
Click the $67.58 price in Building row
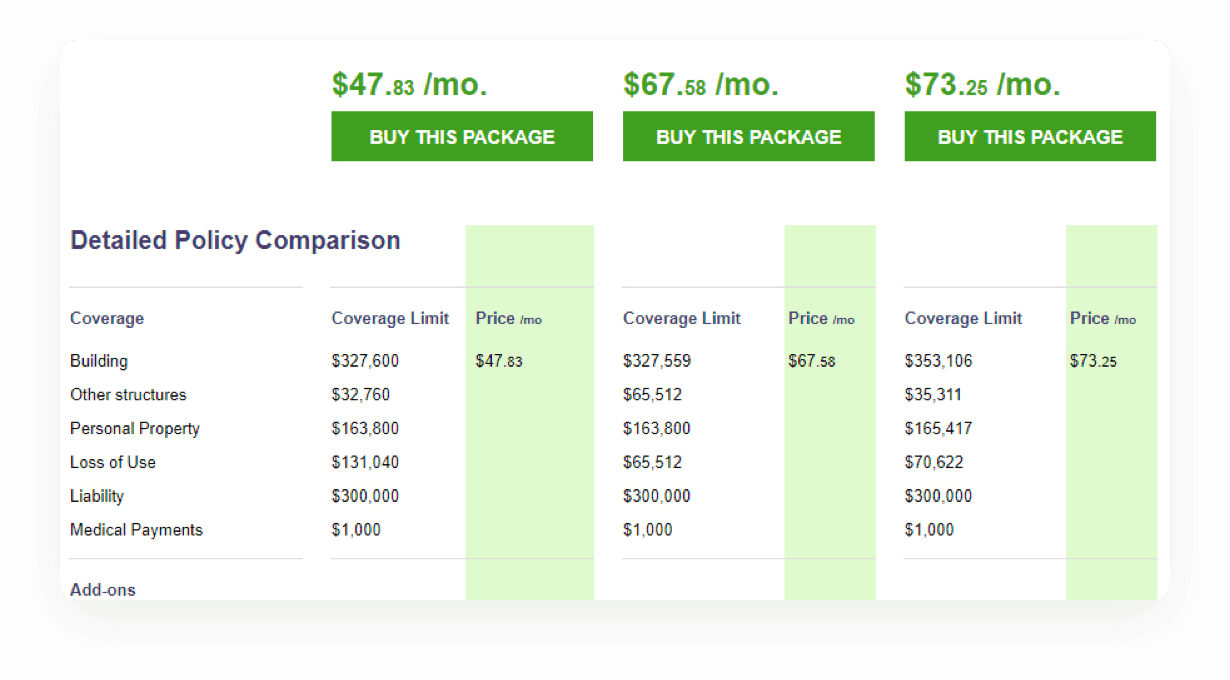pyautogui.click(x=812, y=361)
